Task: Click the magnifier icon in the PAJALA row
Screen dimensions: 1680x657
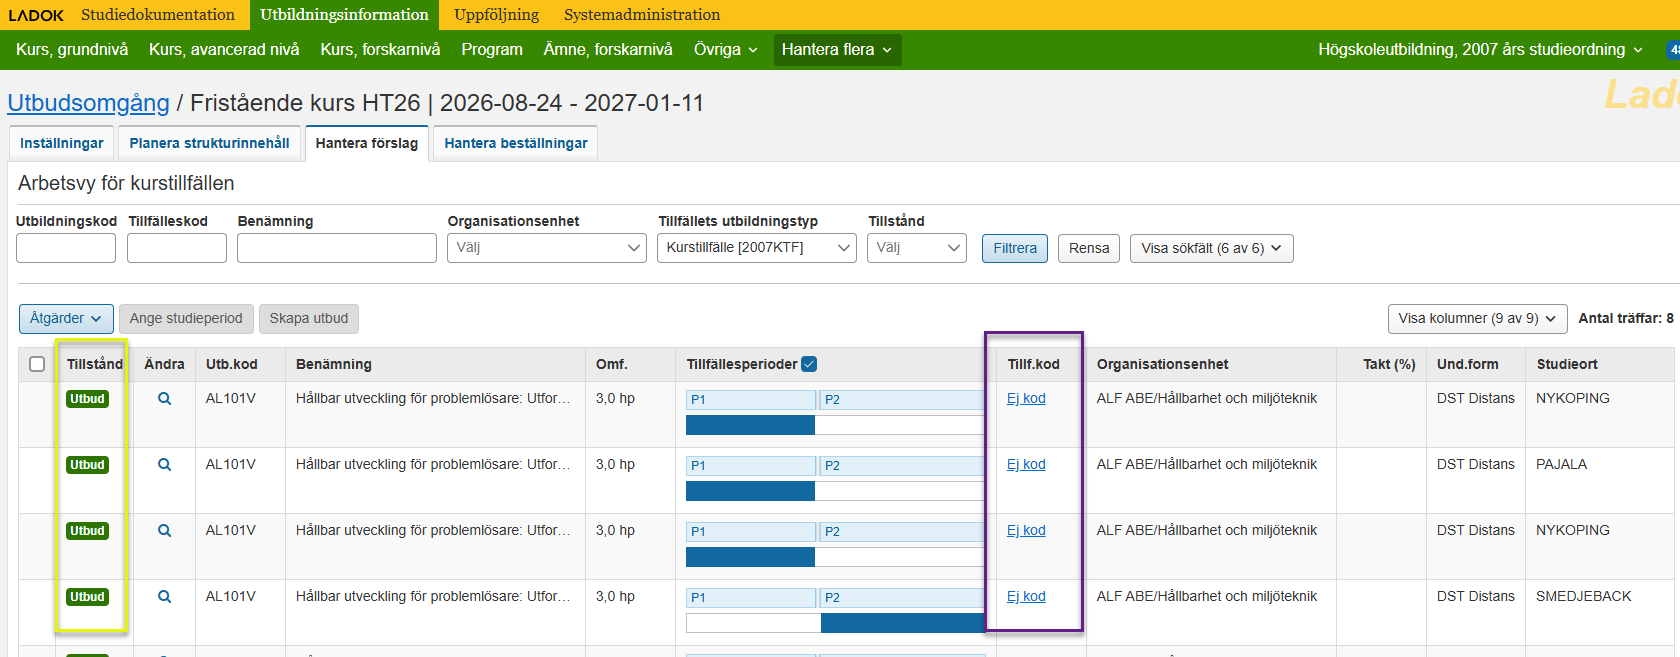Action: [165, 465]
